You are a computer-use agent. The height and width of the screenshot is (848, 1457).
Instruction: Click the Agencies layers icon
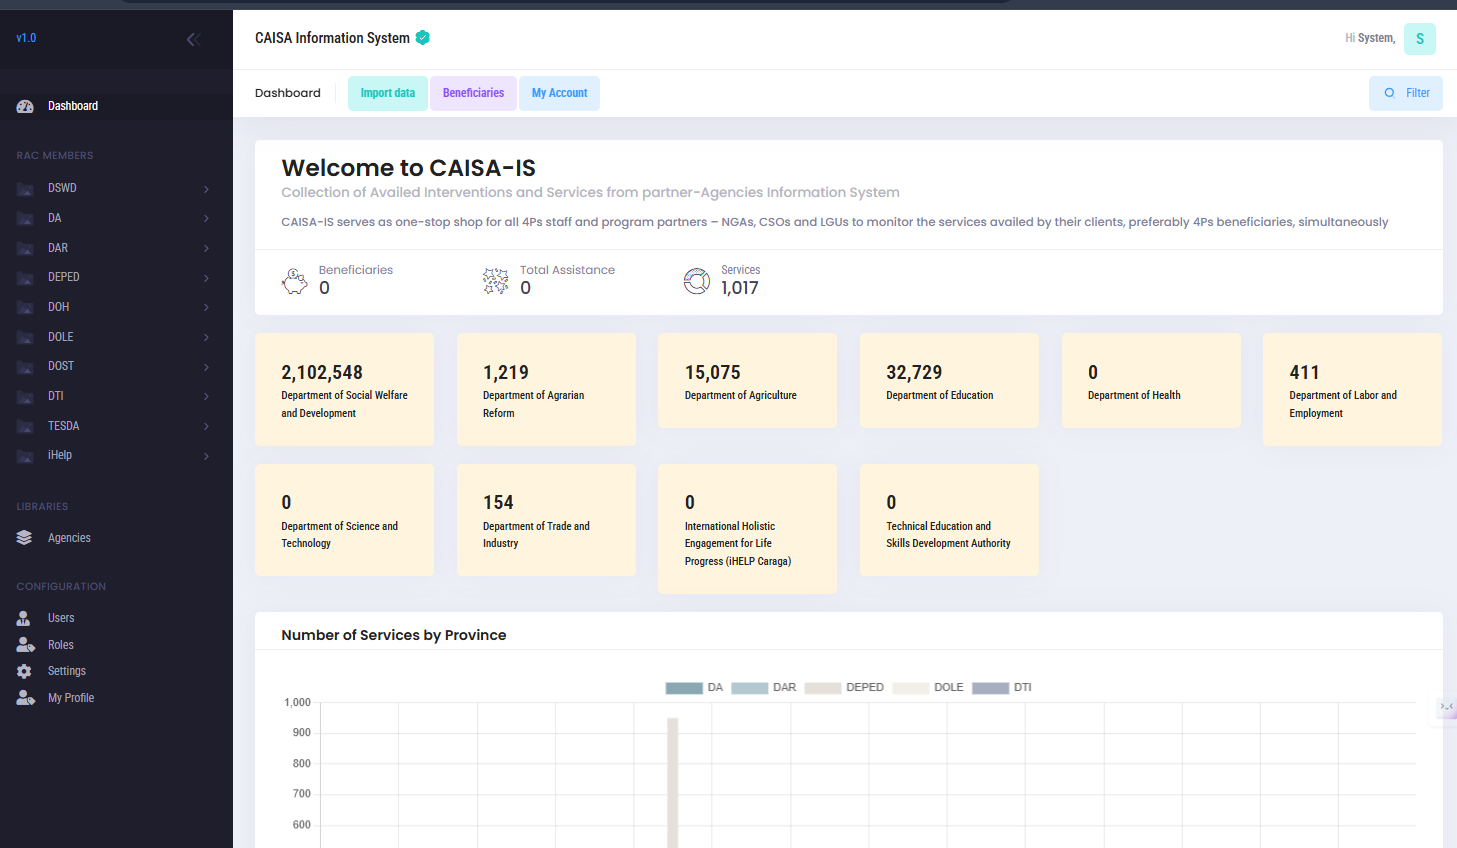[25, 538]
